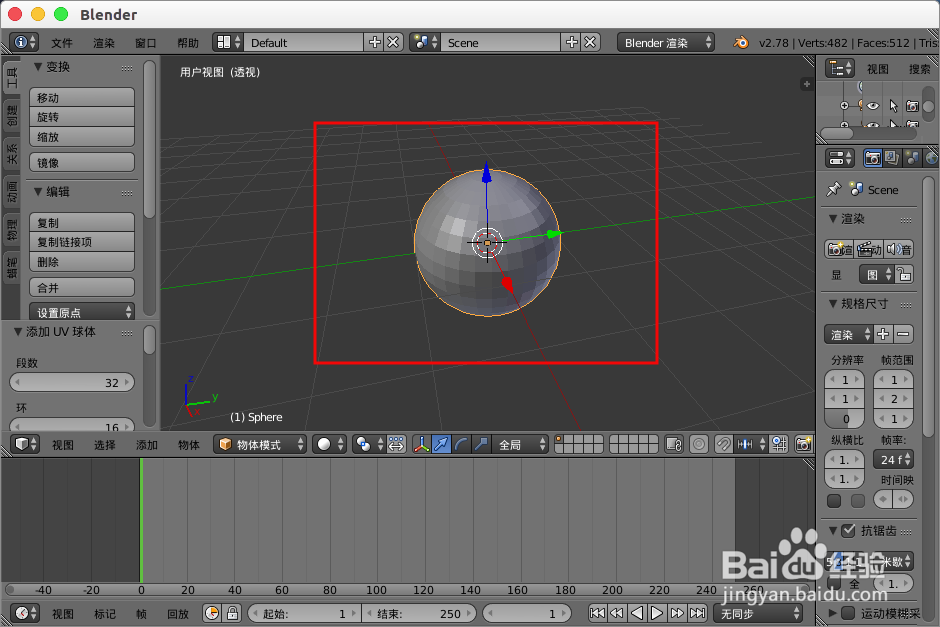Open the 无同步 sync dropdown in timeline
This screenshot has width=940, height=627.
(x=757, y=613)
